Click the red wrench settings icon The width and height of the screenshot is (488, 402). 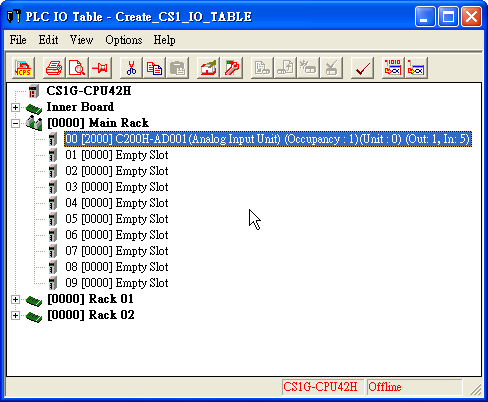click(x=232, y=68)
